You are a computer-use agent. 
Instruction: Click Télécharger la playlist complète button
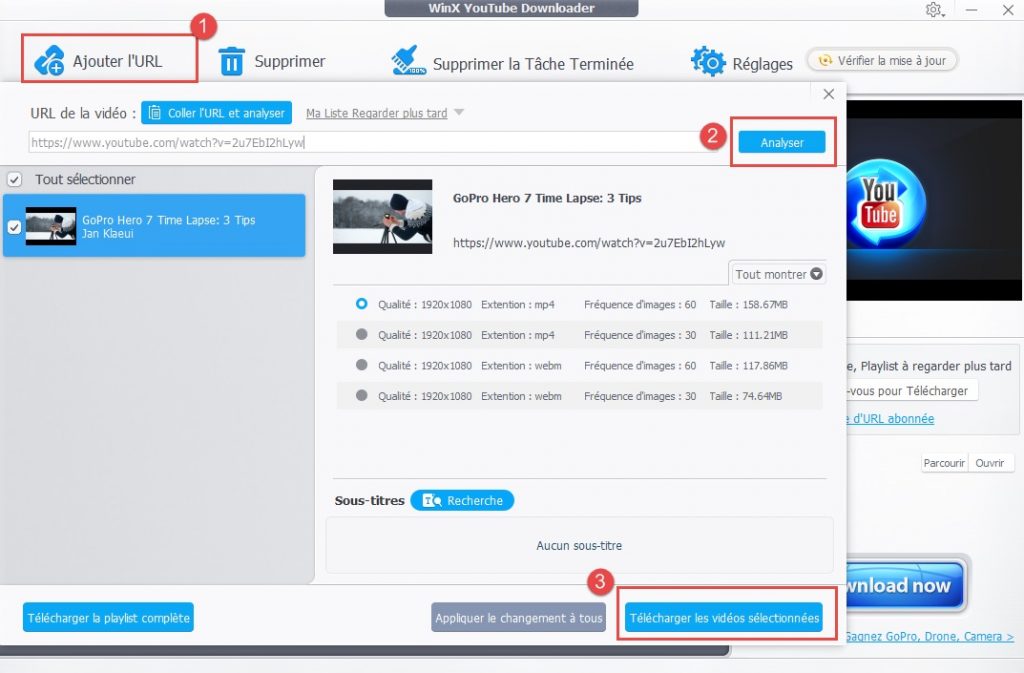coord(108,618)
